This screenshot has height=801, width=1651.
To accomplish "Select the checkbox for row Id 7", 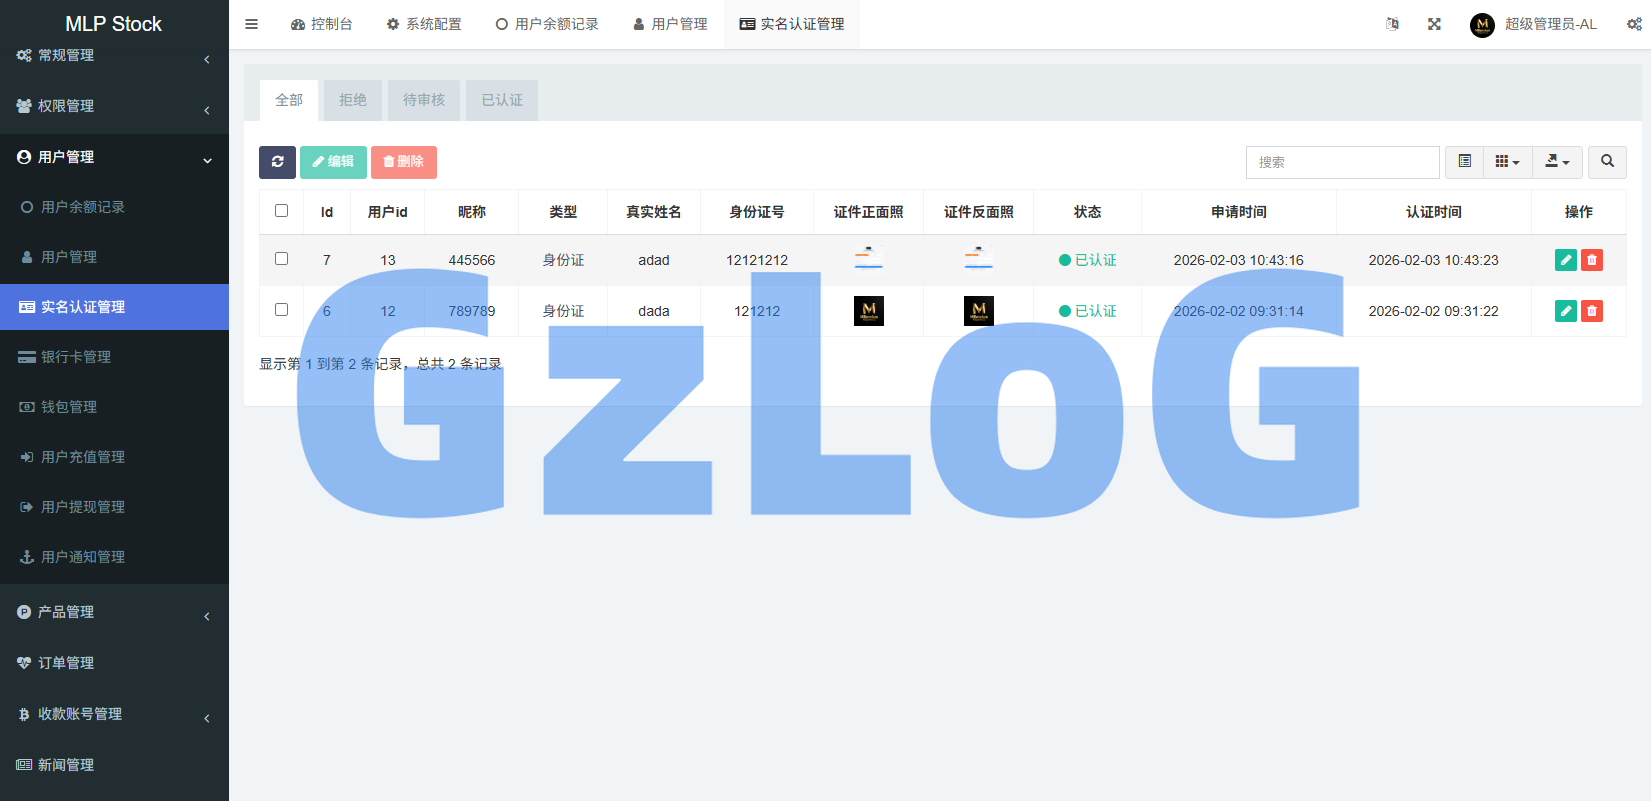I will tap(281, 259).
